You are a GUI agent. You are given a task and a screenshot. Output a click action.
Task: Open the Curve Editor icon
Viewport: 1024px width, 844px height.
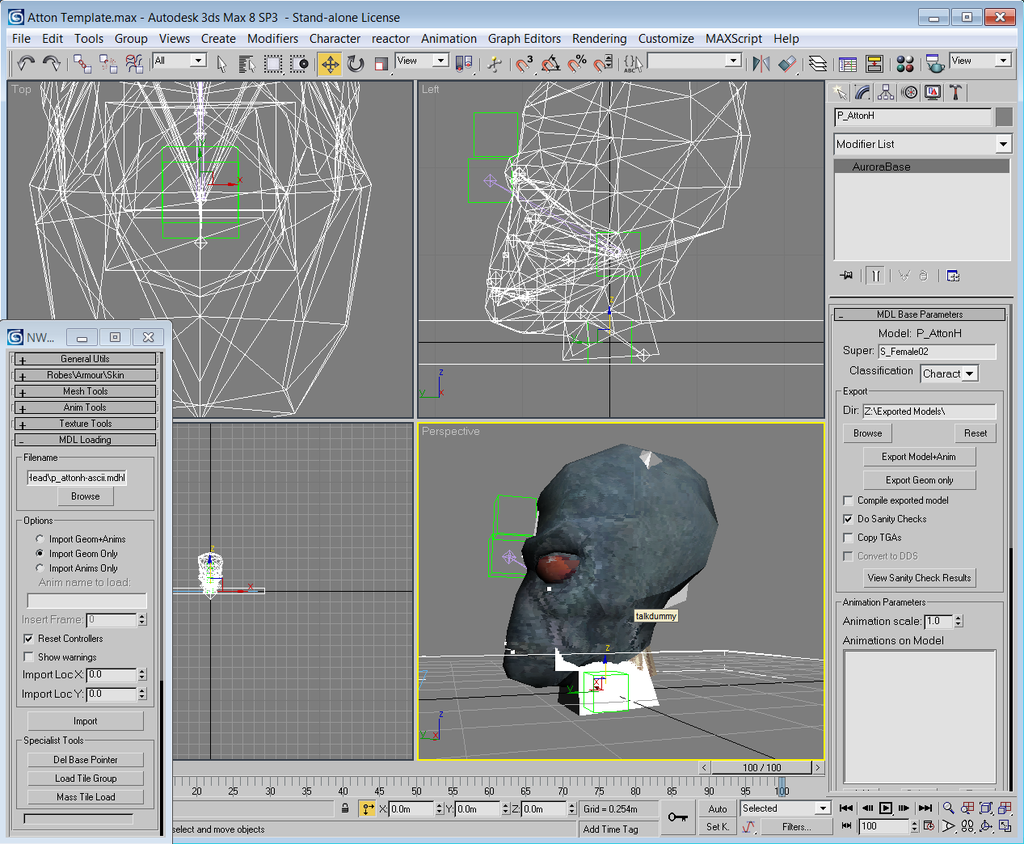pos(848,63)
